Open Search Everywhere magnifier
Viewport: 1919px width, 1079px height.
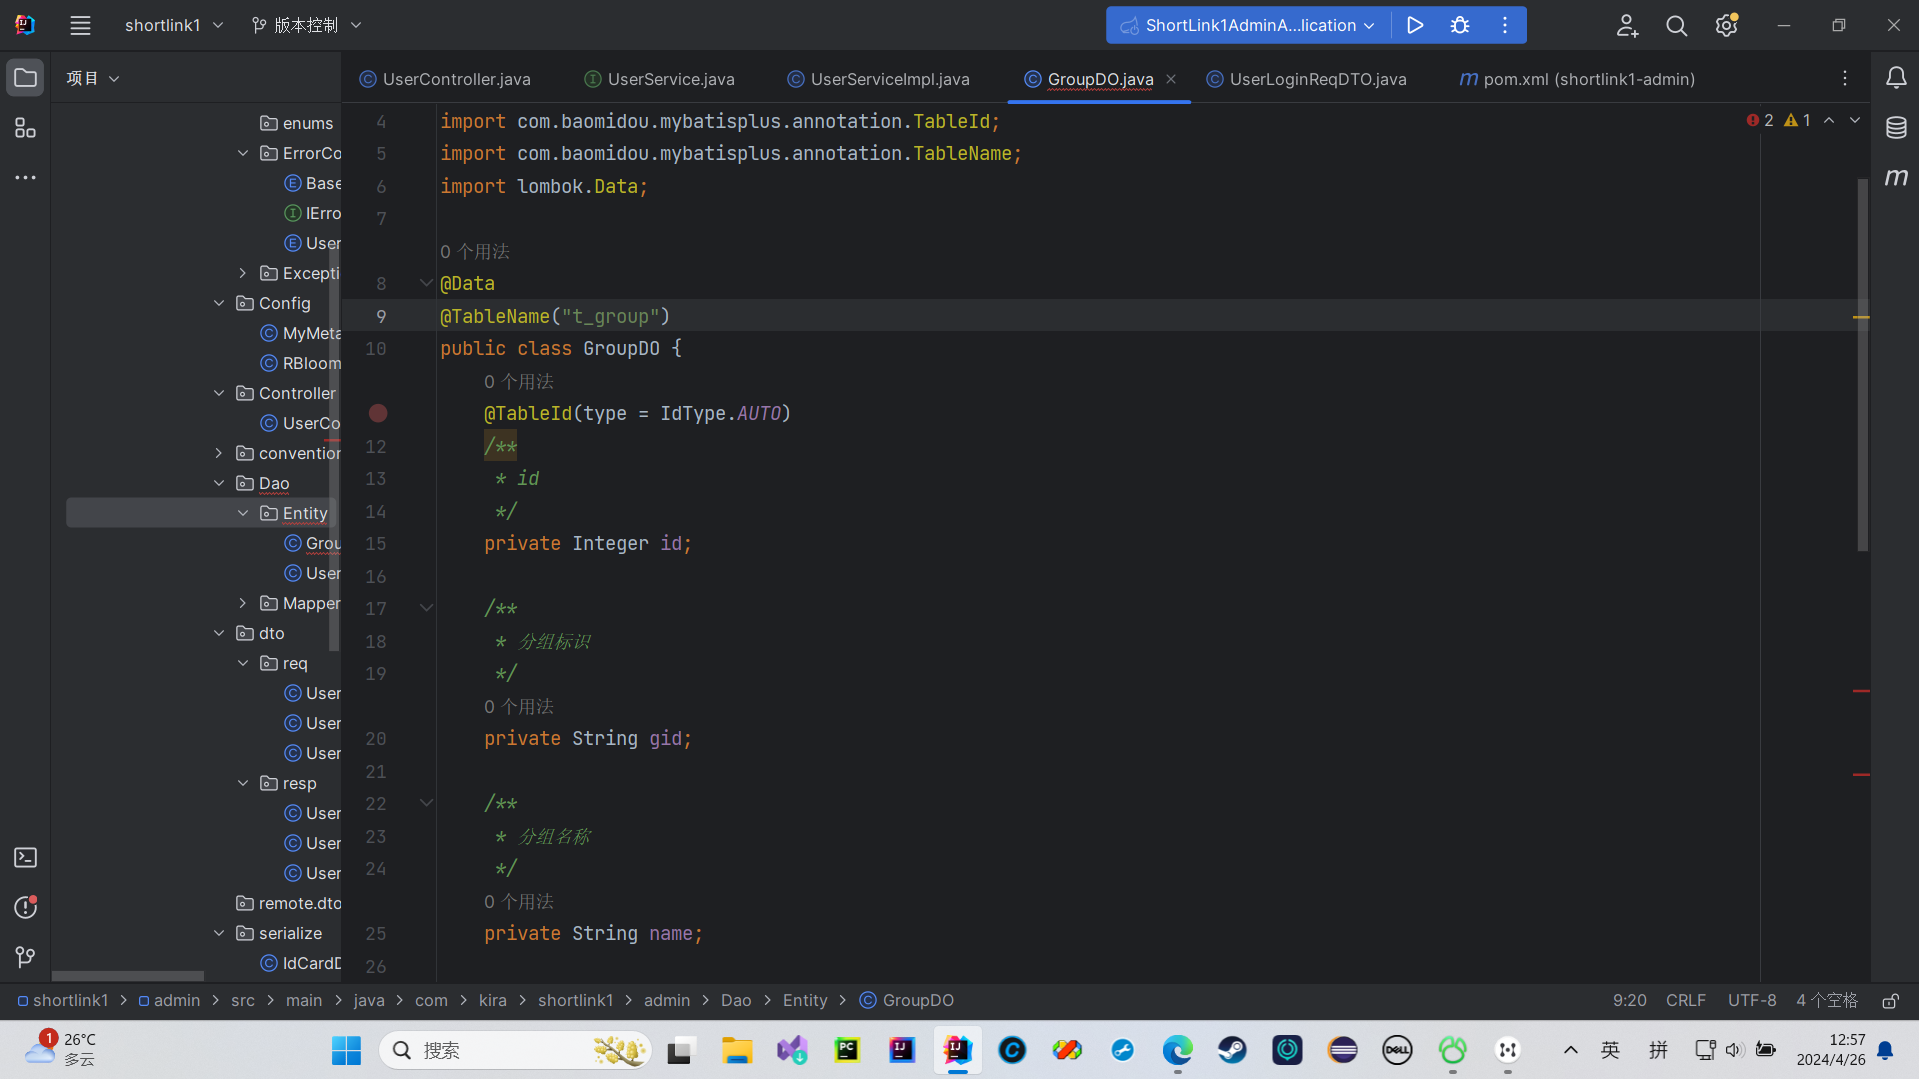pyautogui.click(x=1677, y=26)
